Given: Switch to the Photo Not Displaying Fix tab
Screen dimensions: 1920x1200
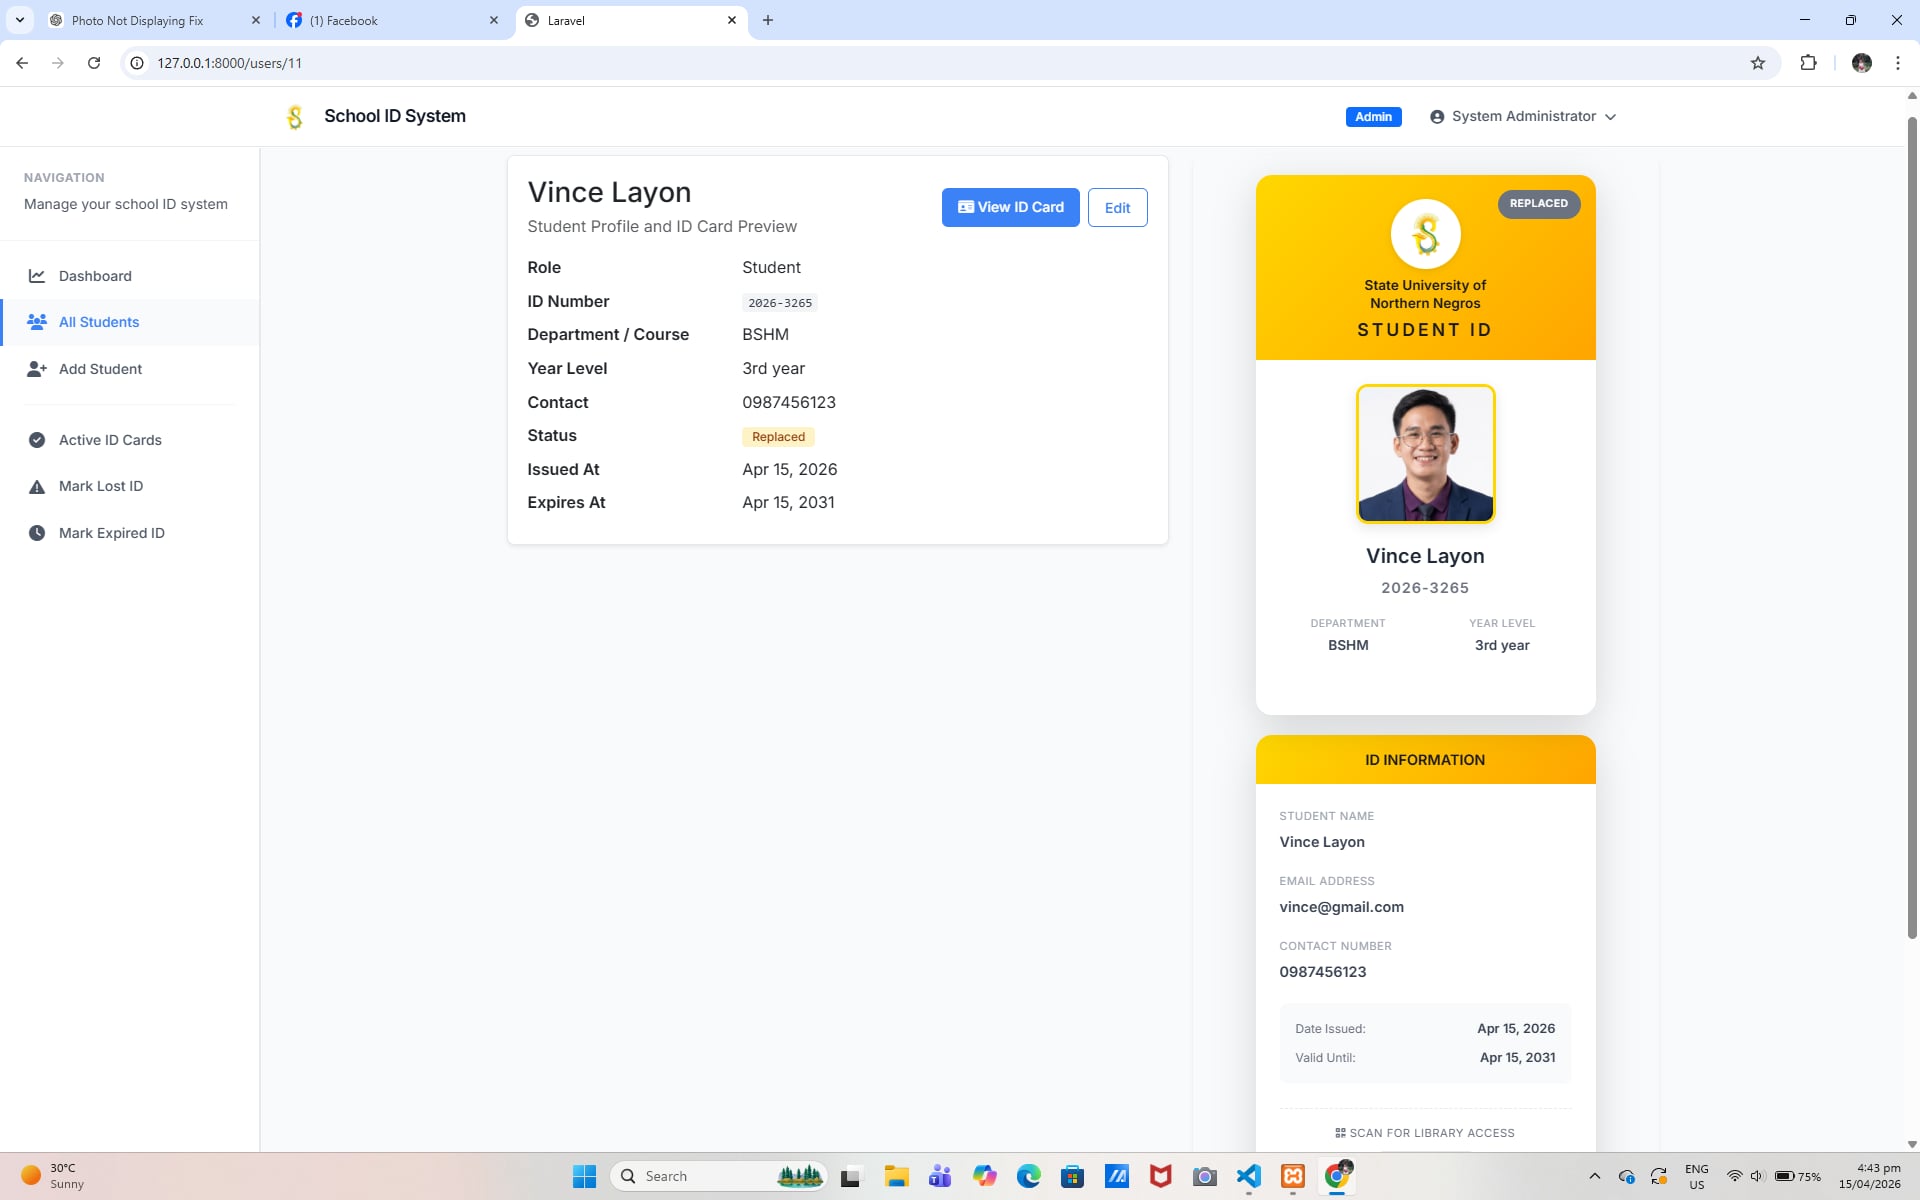Looking at the screenshot, I should tap(138, 20).
